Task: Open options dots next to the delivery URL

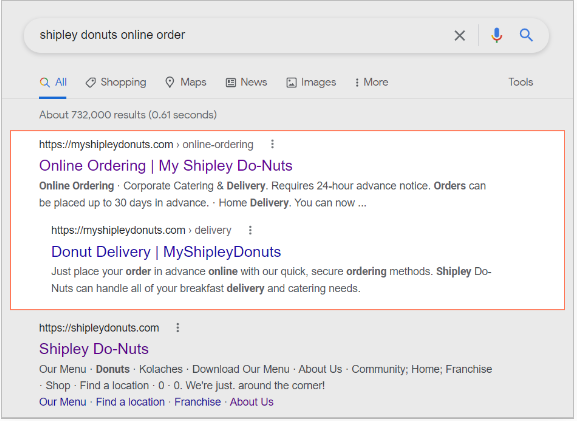Action: pos(250,230)
